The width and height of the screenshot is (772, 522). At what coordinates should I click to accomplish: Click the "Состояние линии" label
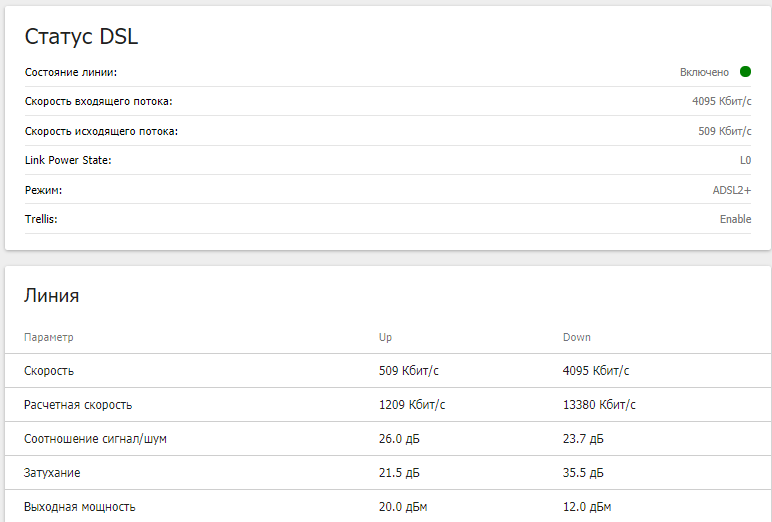pos(71,72)
